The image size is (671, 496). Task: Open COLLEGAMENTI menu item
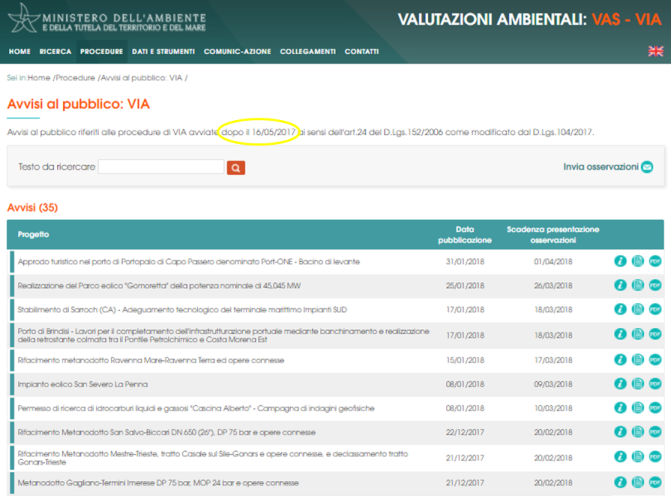pos(308,51)
